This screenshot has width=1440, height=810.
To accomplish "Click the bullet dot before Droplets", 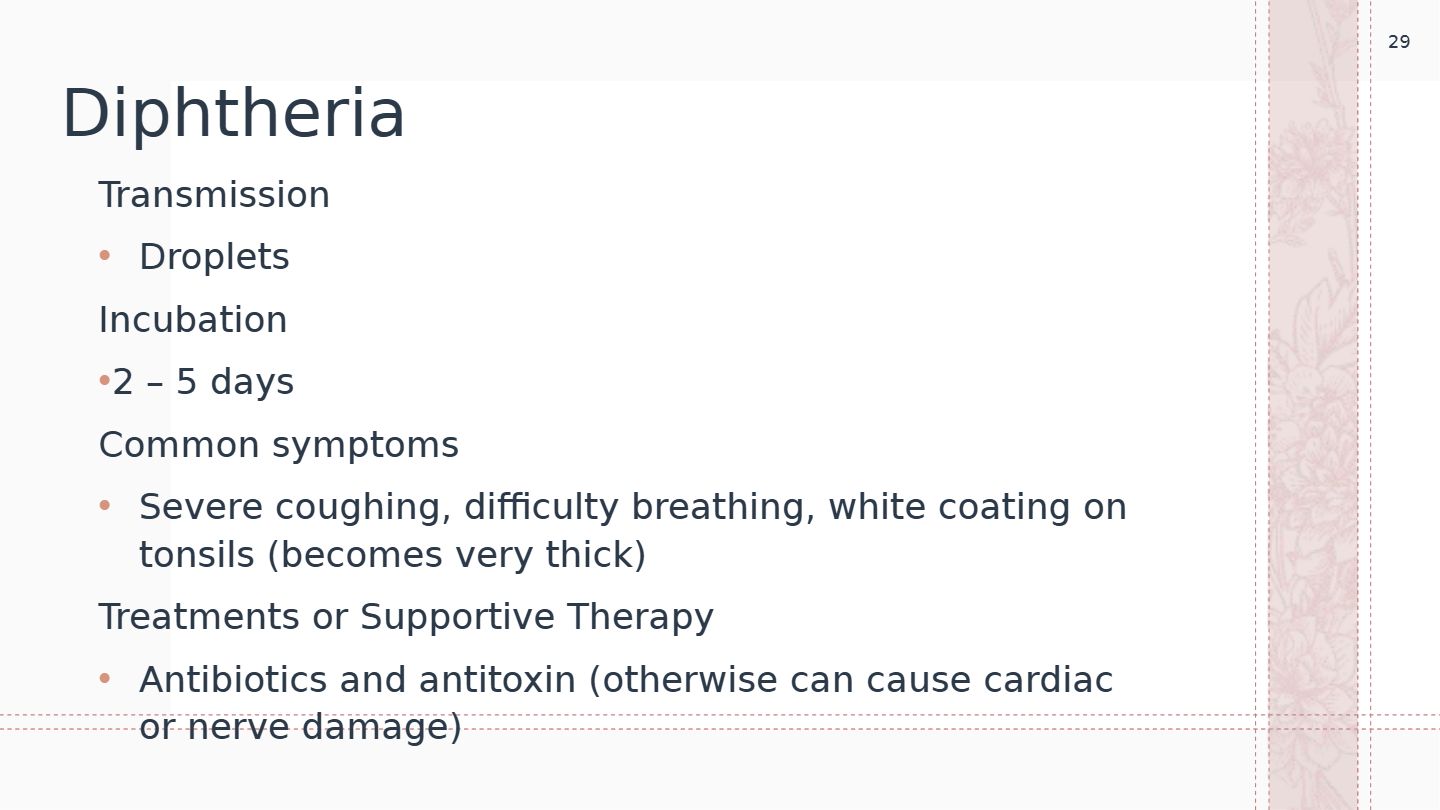I will [105, 256].
